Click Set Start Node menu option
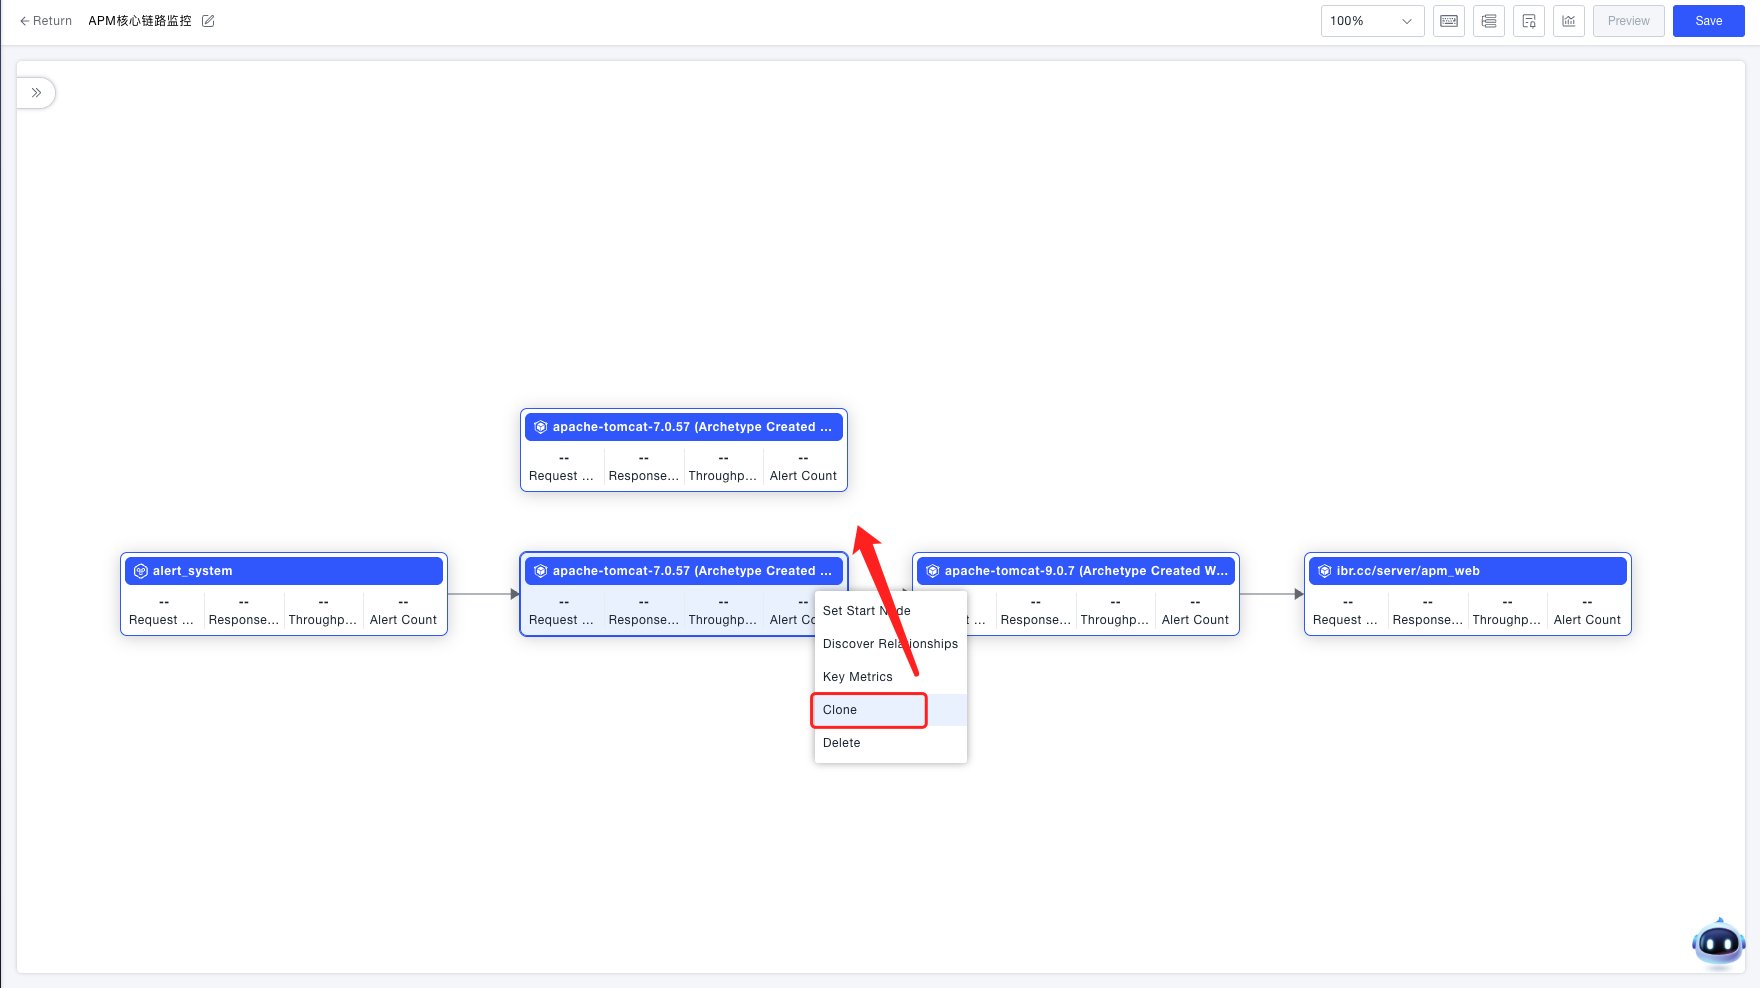 (x=866, y=611)
